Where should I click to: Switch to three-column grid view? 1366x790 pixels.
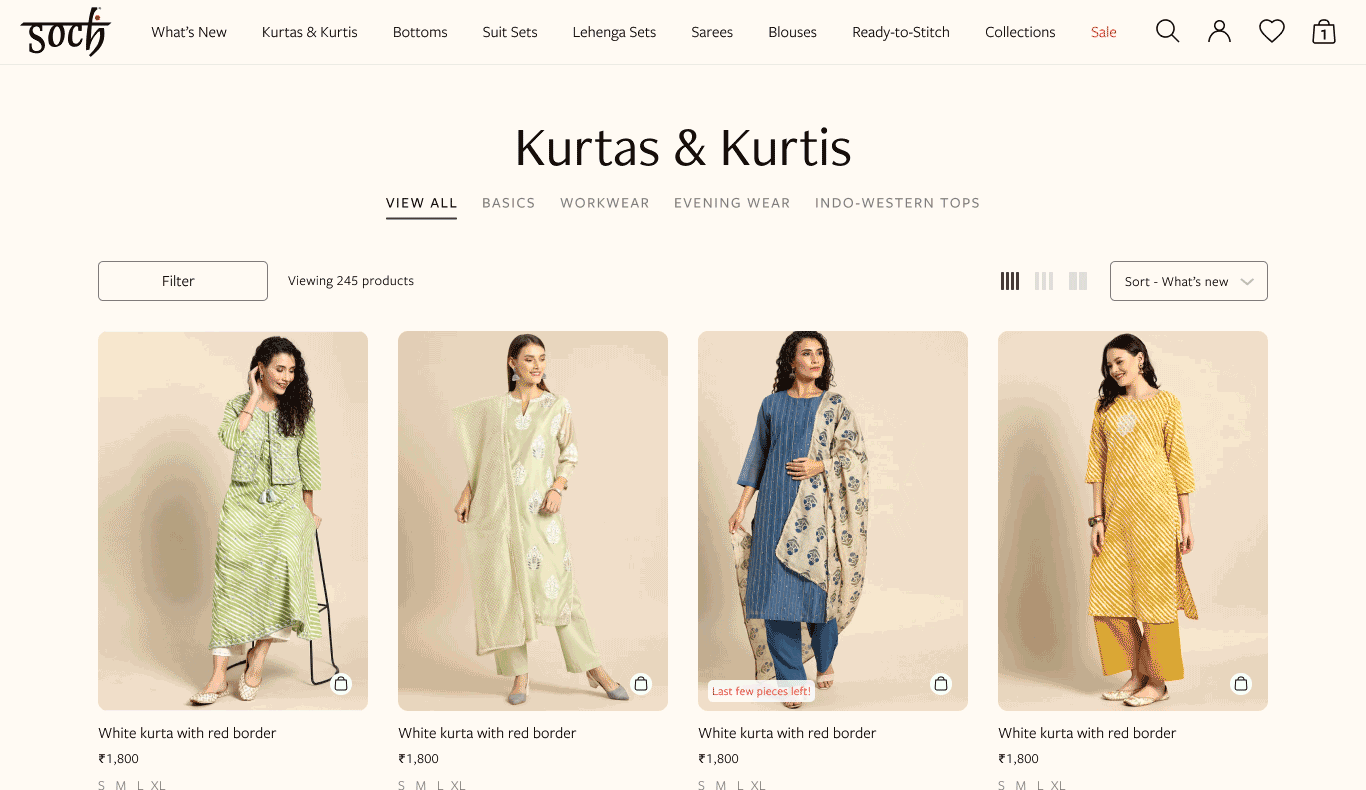click(1044, 281)
